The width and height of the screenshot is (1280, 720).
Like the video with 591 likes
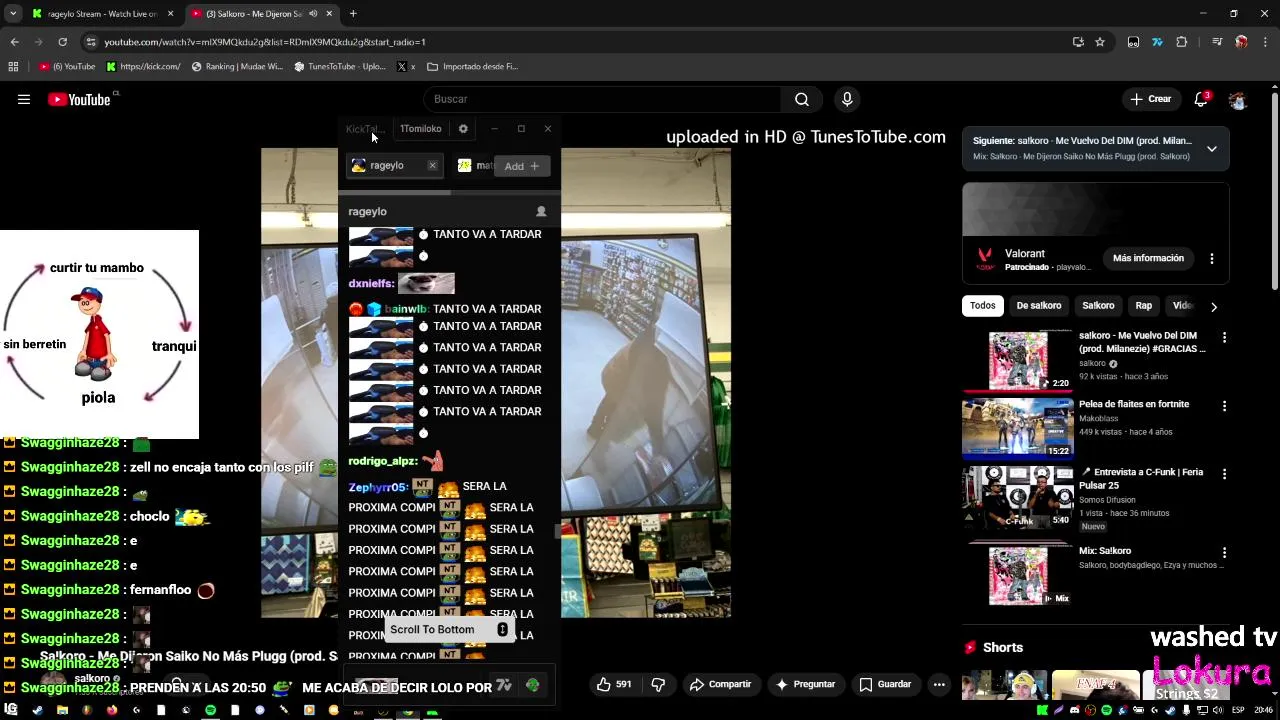[614, 684]
